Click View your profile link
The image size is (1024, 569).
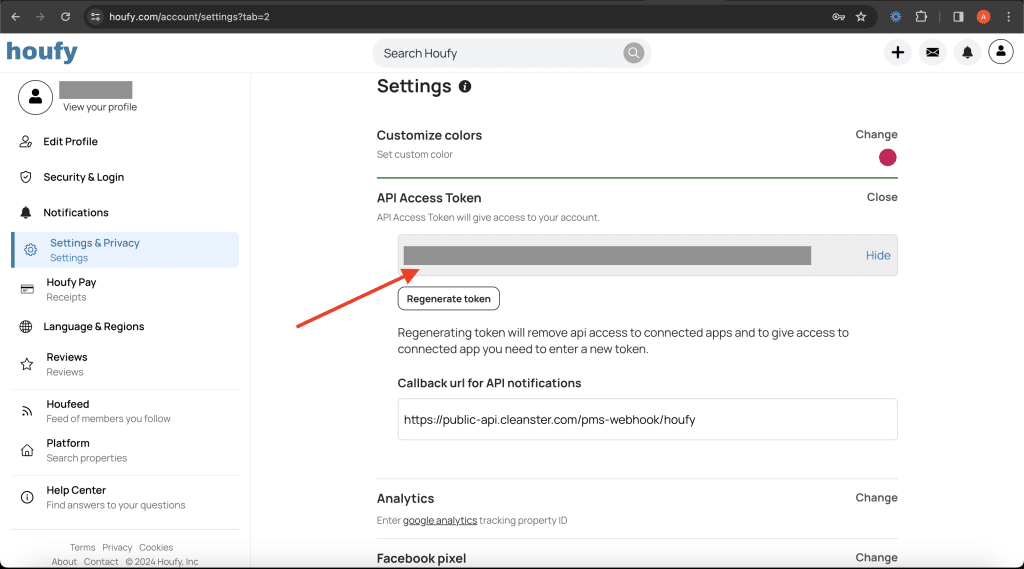(100, 107)
